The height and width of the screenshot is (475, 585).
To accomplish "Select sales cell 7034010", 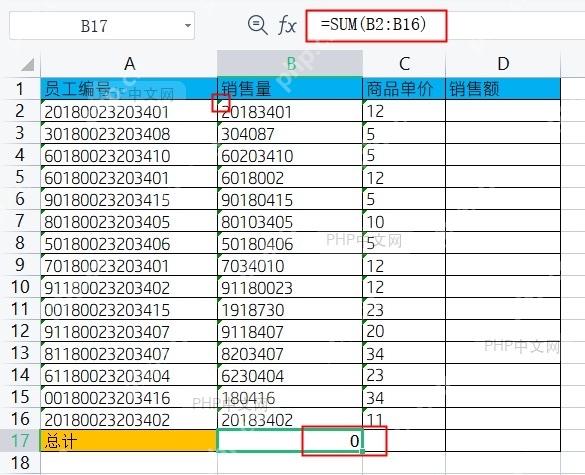I will point(290,265).
